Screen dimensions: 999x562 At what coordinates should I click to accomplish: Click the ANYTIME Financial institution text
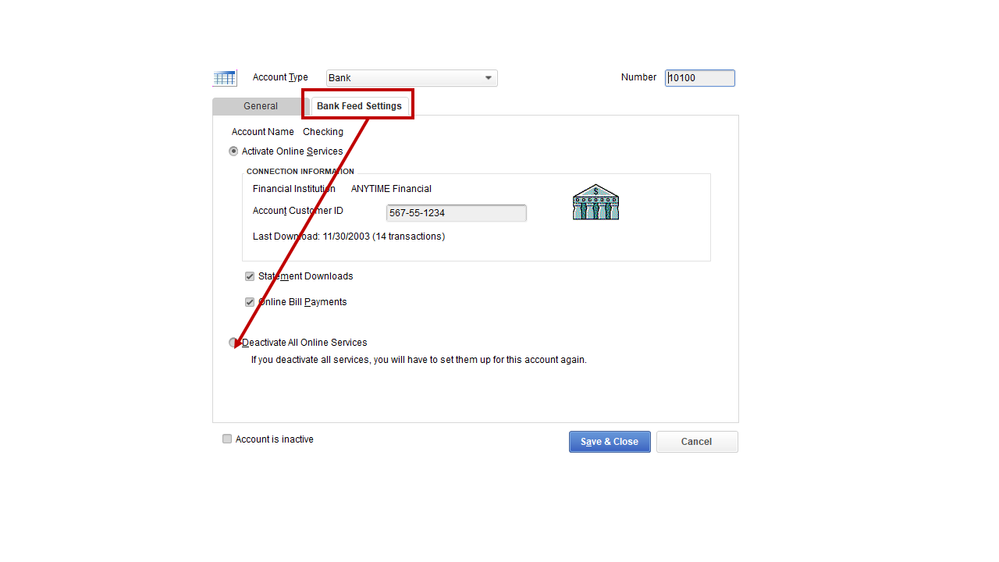[x=391, y=189]
